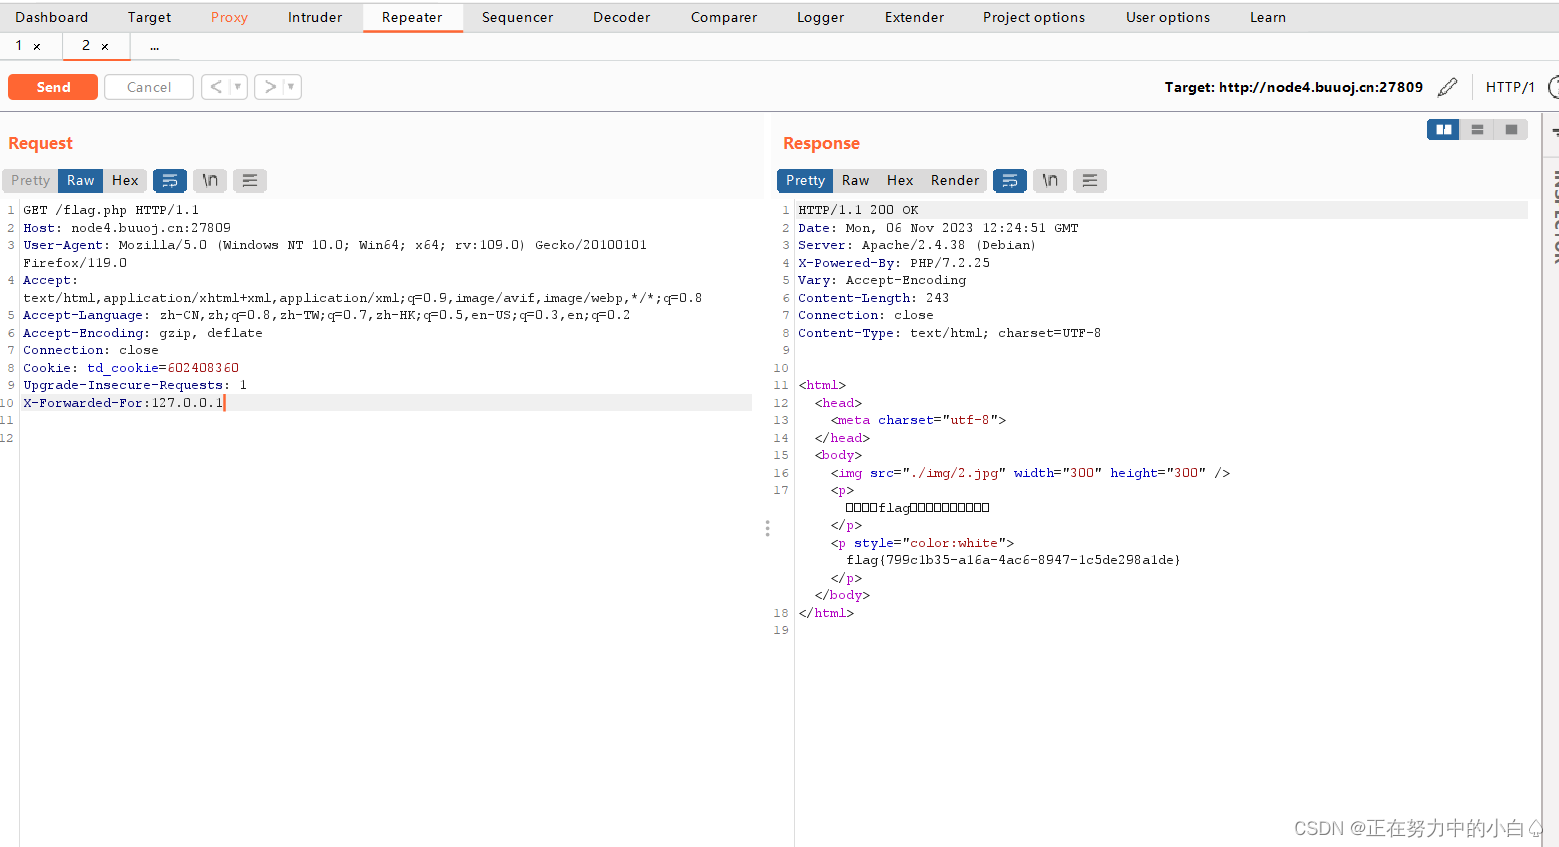This screenshot has width=1559, height=847.
Task: Click the X-Powered-By: PHP/7.2.25 header
Action: coord(894,263)
